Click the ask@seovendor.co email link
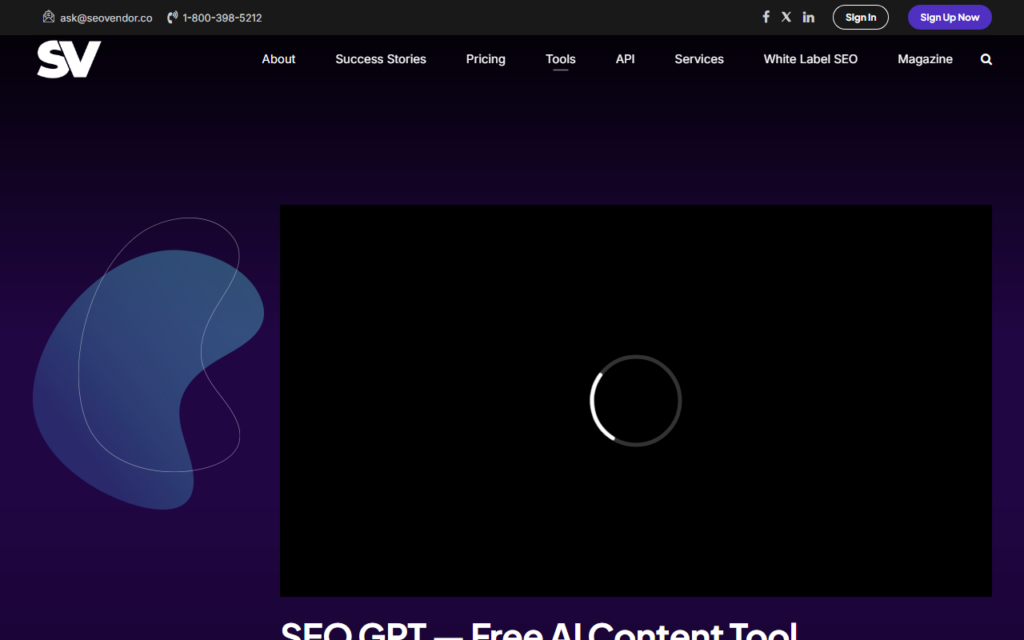Screen dimensions: 1024x640 106,18
